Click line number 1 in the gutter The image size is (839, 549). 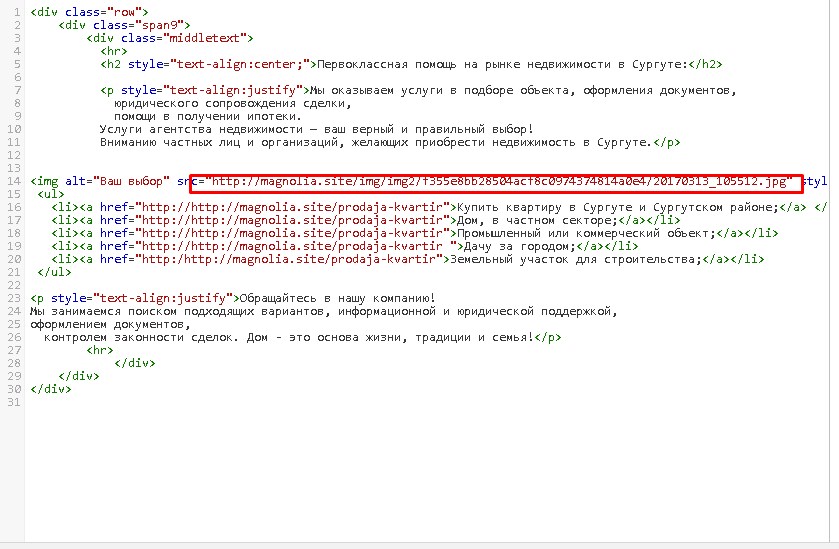tap(14, 11)
